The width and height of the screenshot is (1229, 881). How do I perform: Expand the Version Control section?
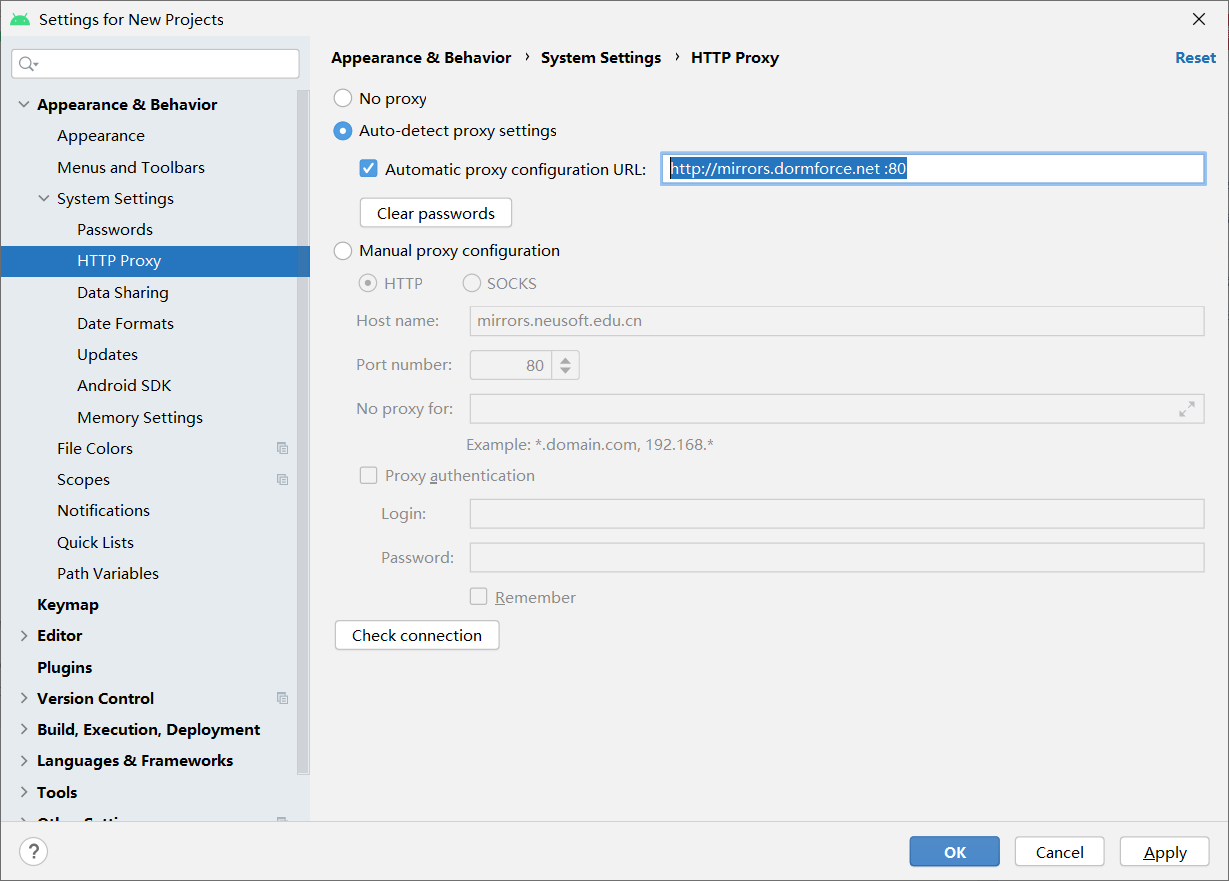pos(24,698)
